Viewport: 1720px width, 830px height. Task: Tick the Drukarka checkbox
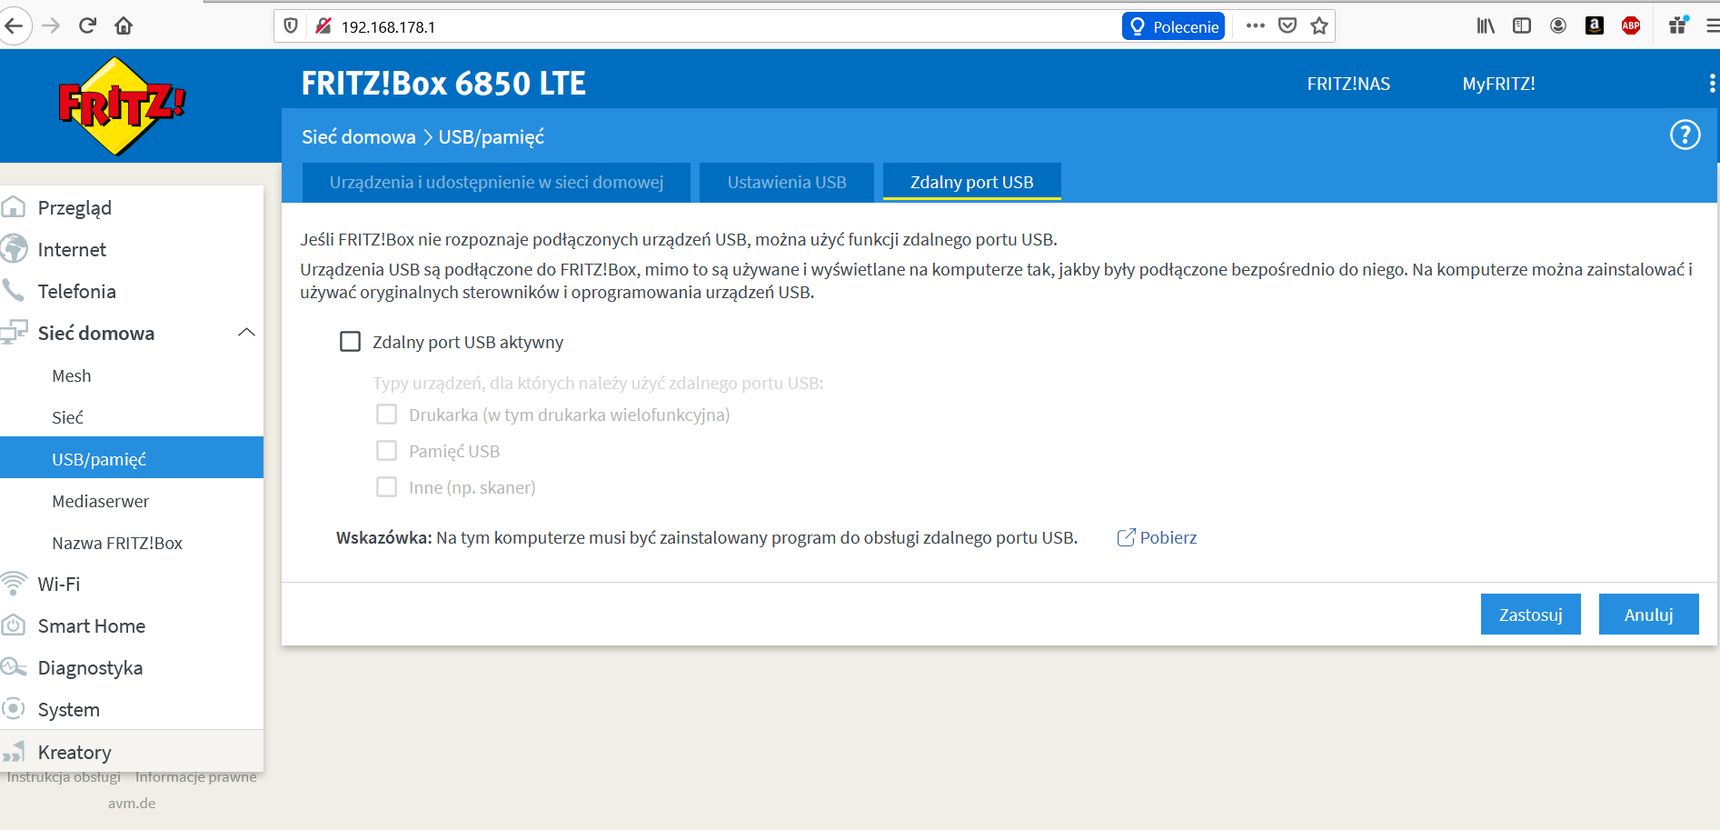pos(386,414)
